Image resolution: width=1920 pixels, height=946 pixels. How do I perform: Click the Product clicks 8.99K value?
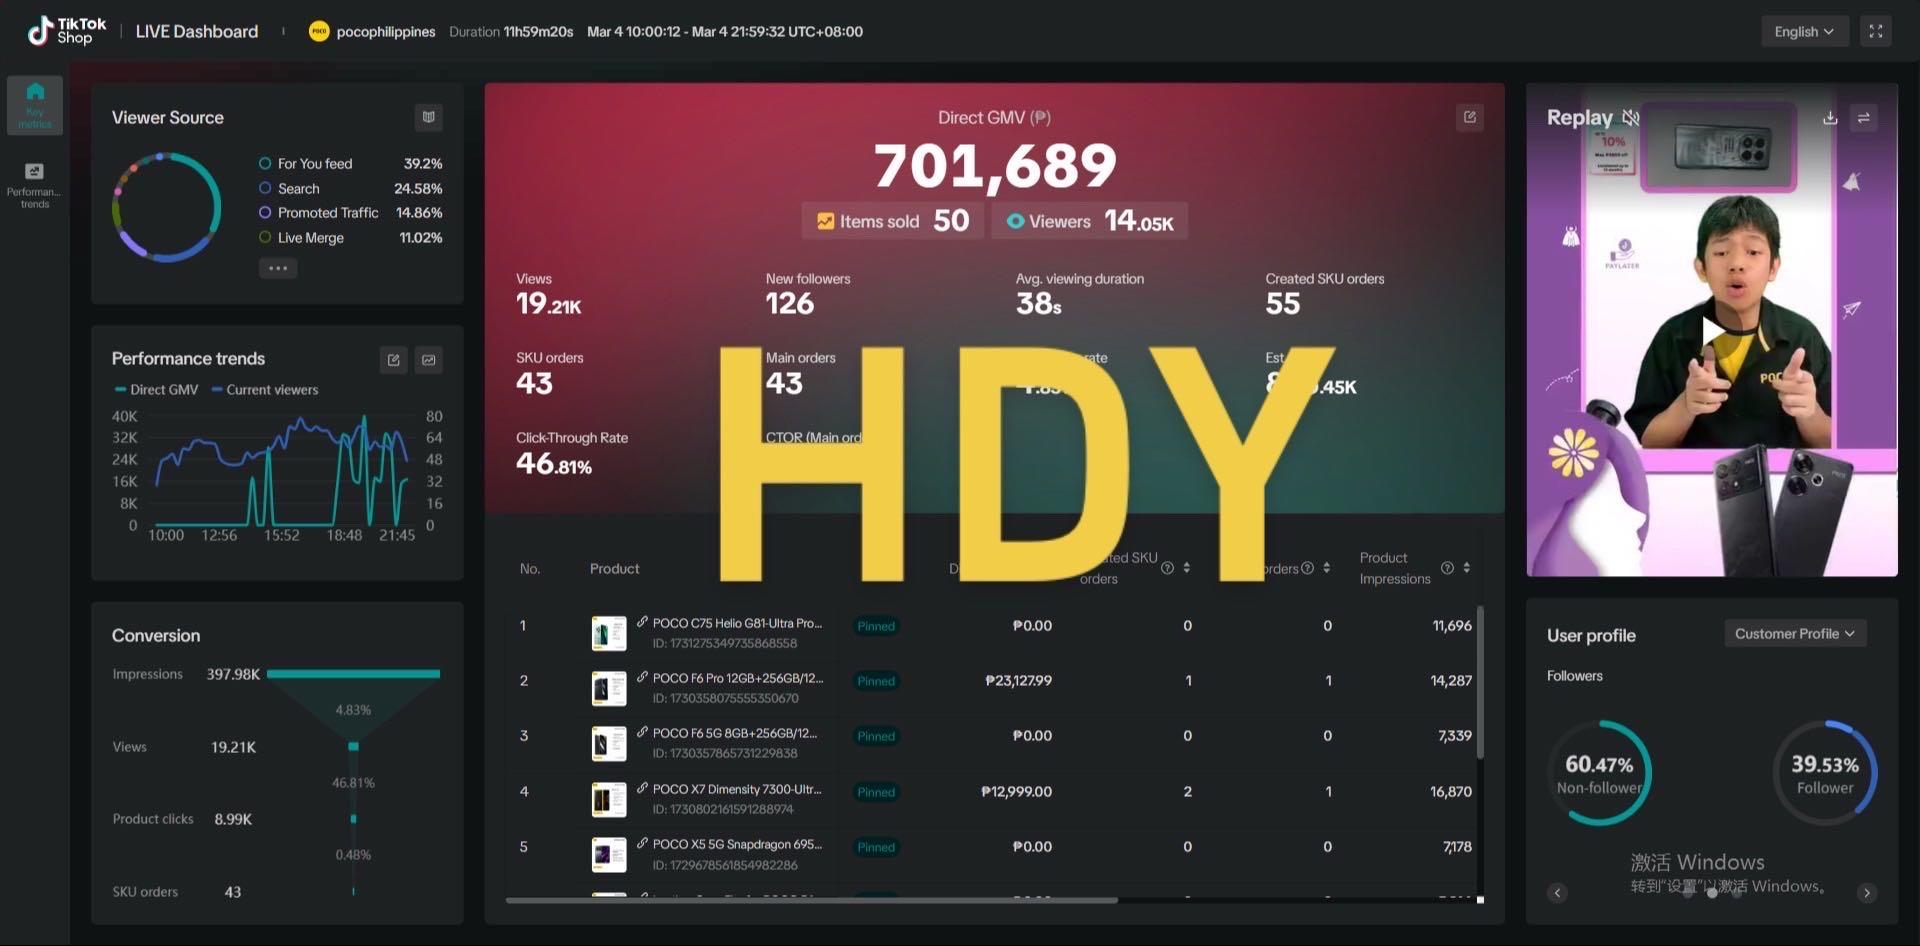[x=233, y=819]
